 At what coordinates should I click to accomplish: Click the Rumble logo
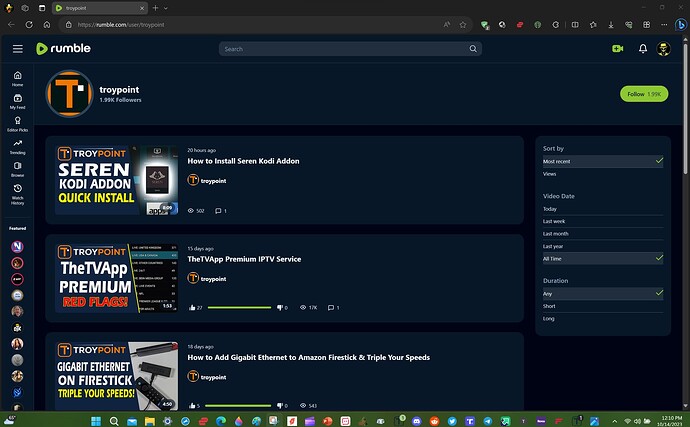[63, 48]
